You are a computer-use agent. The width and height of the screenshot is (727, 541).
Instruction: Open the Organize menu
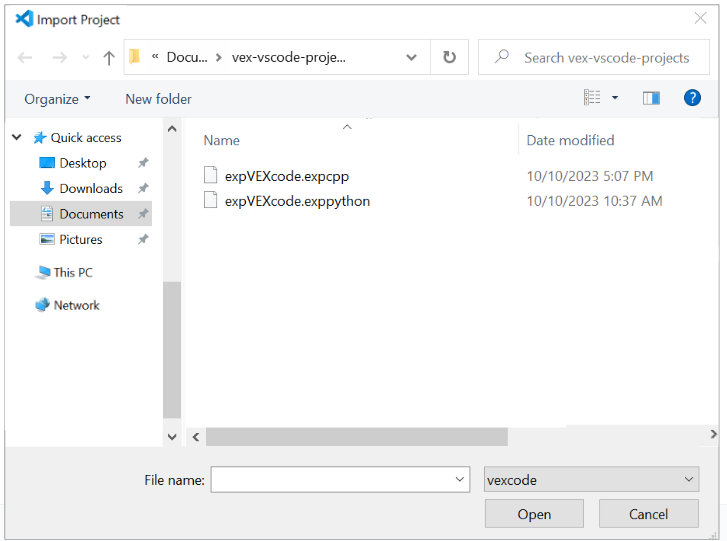(x=57, y=99)
